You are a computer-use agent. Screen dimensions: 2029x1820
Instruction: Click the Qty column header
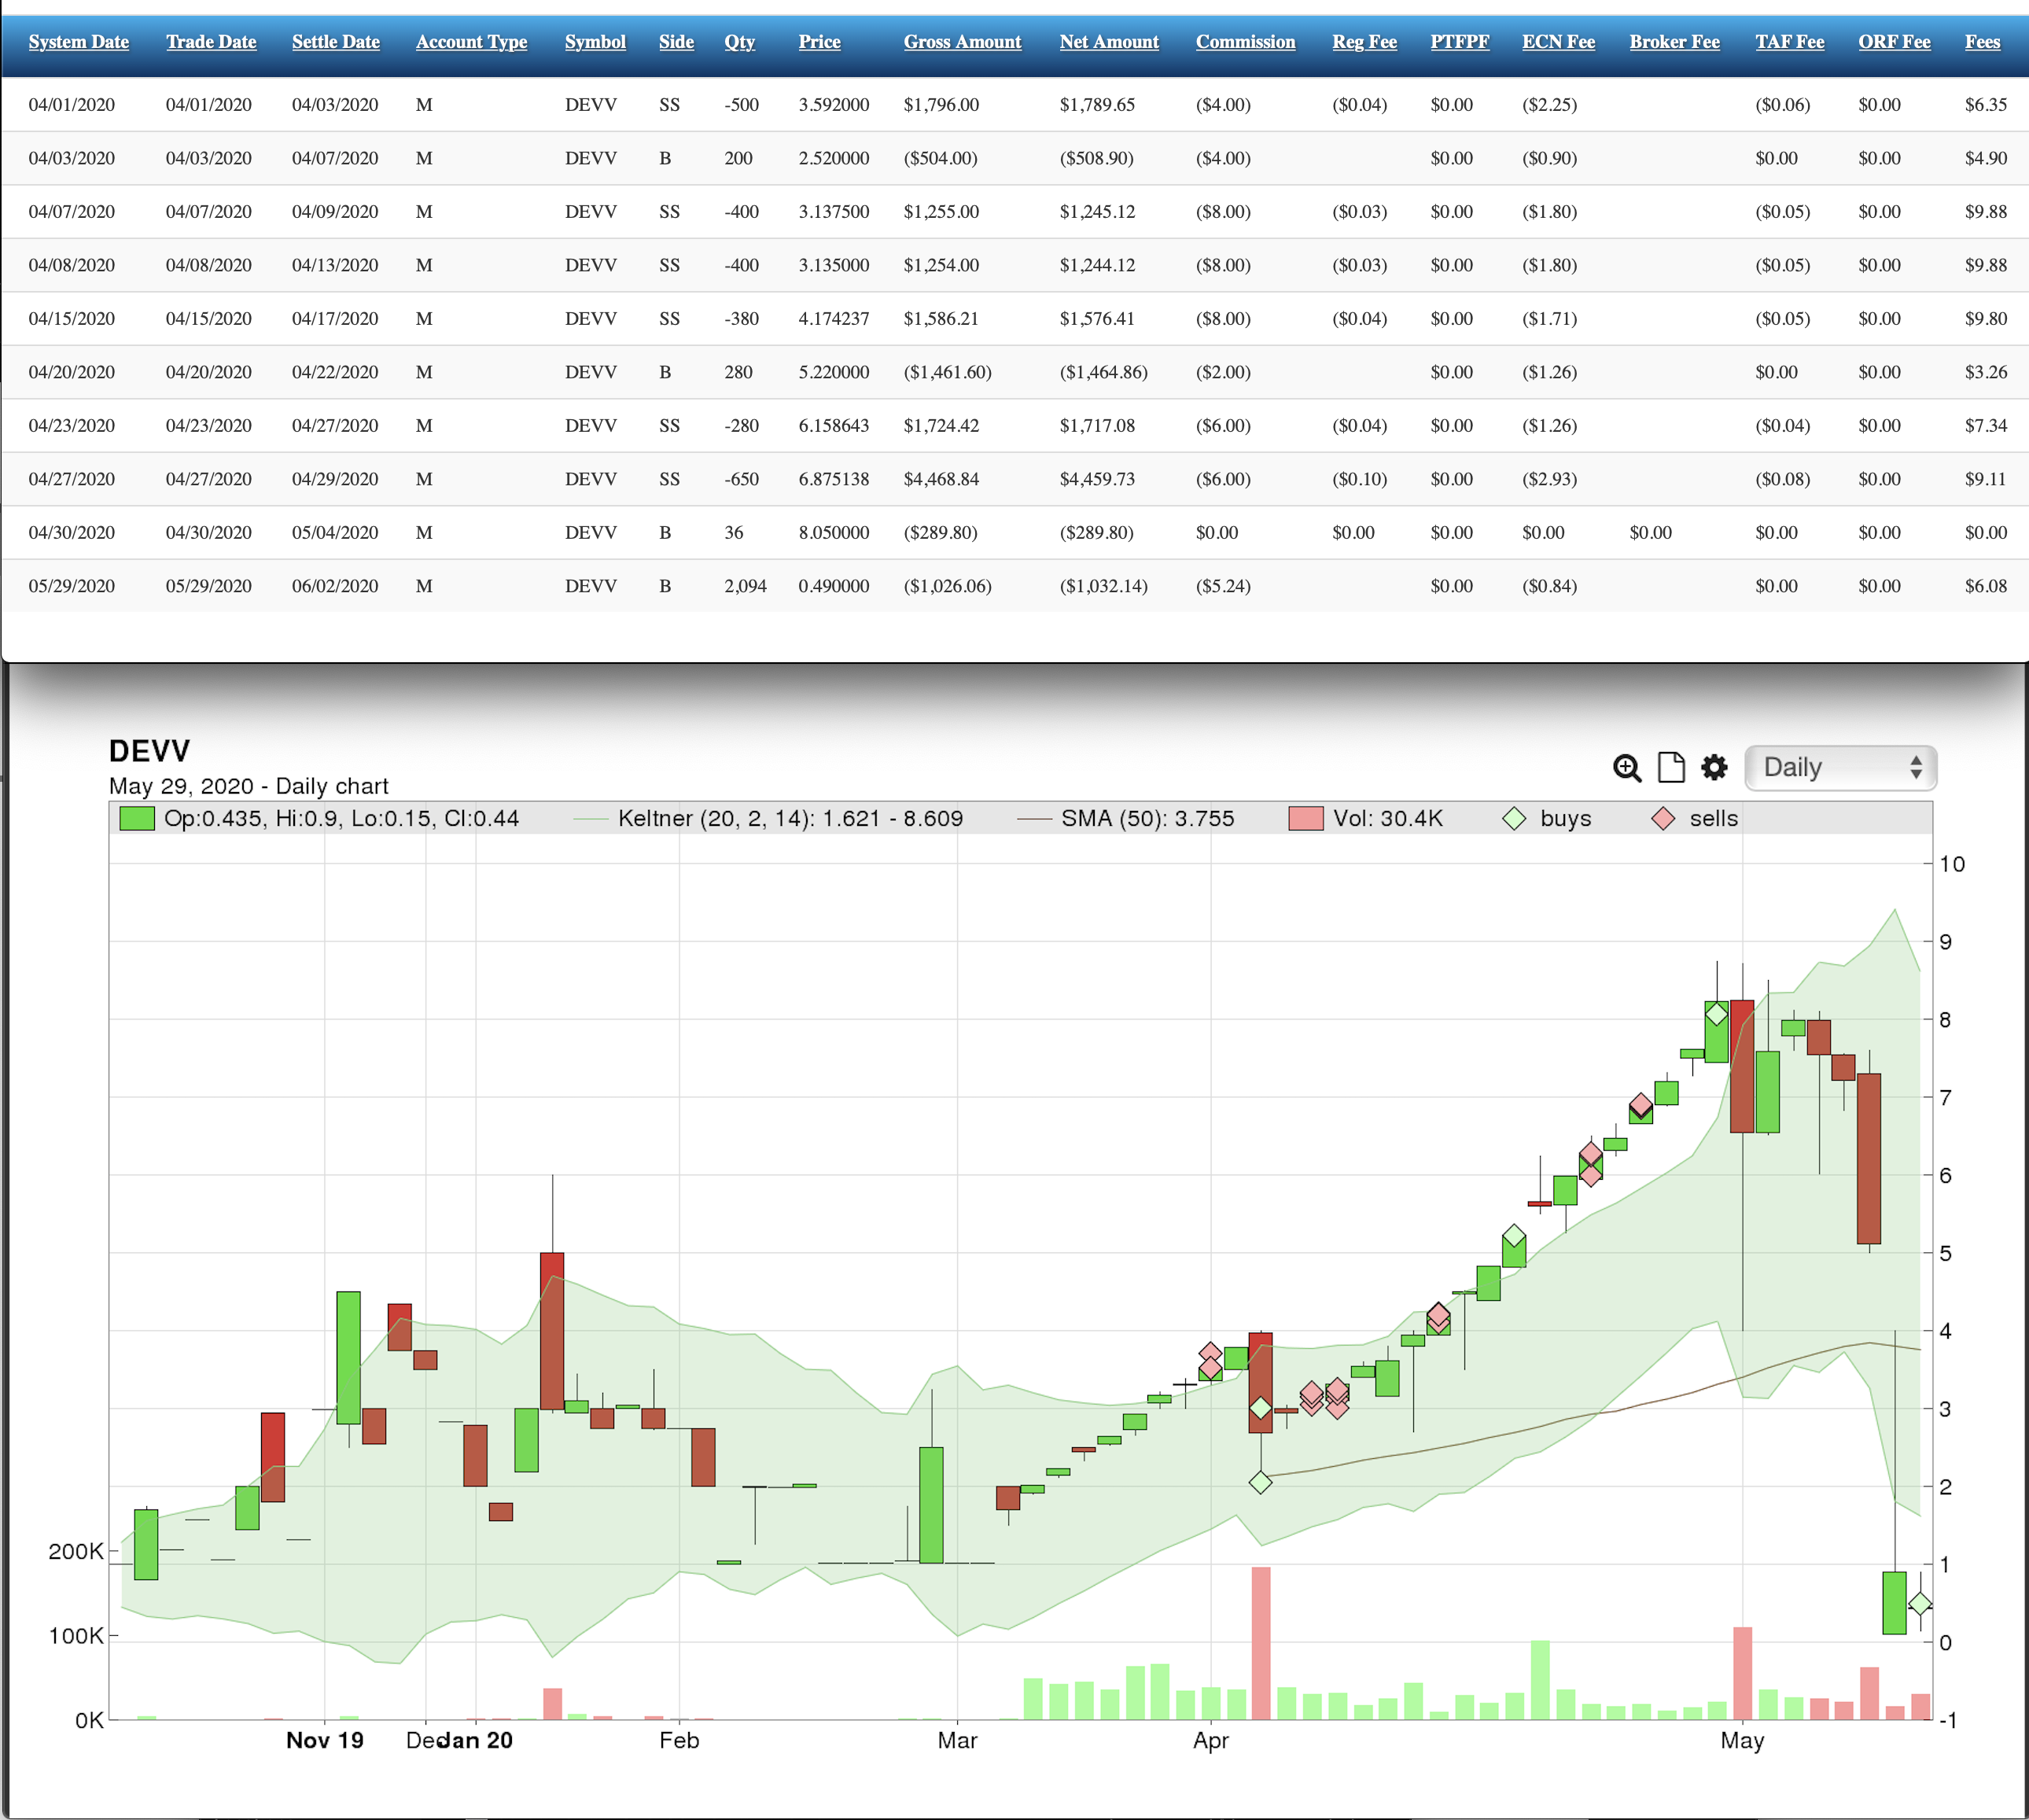(739, 42)
